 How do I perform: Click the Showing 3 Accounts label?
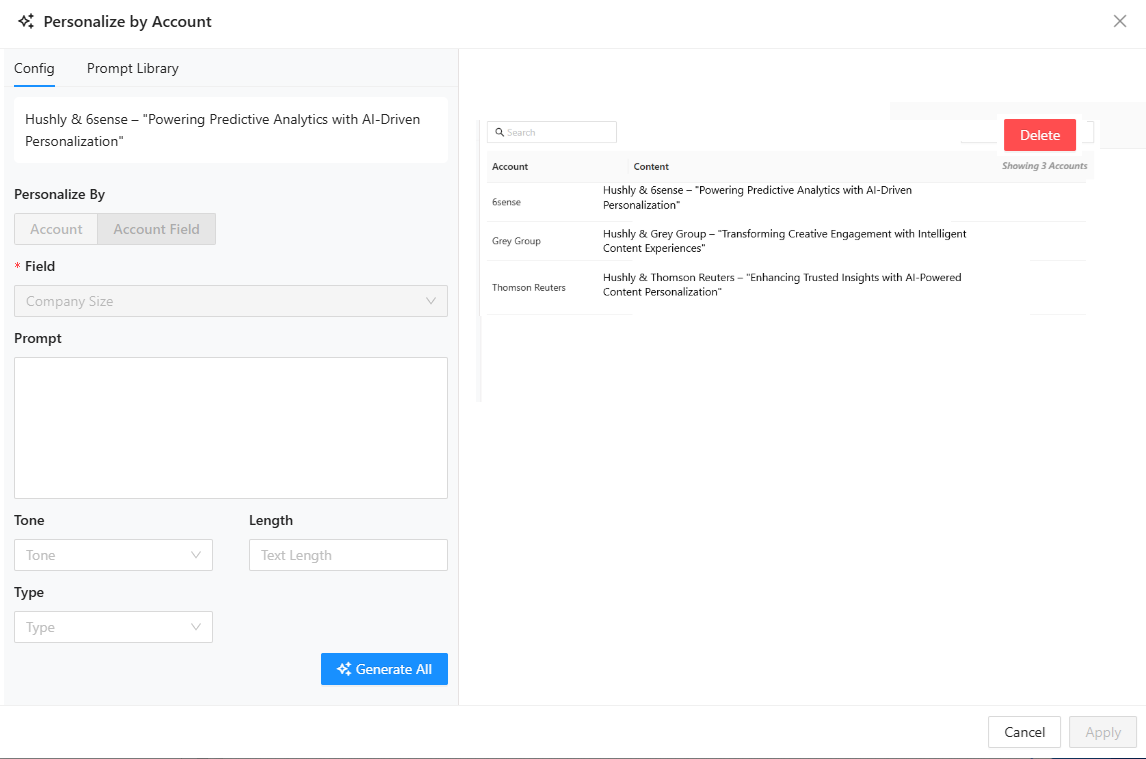point(1044,166)
